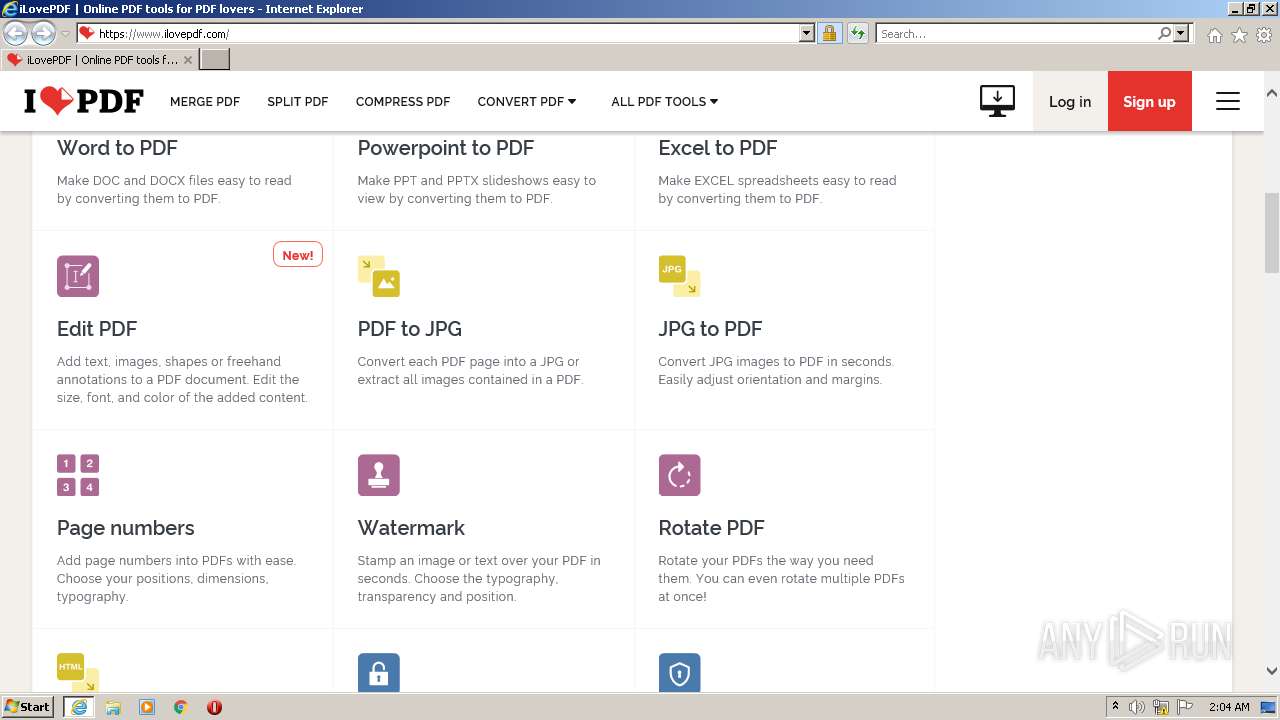Click the browser Forward arrow
This screenshot has height=720, width=1280.
click(43, 33)
